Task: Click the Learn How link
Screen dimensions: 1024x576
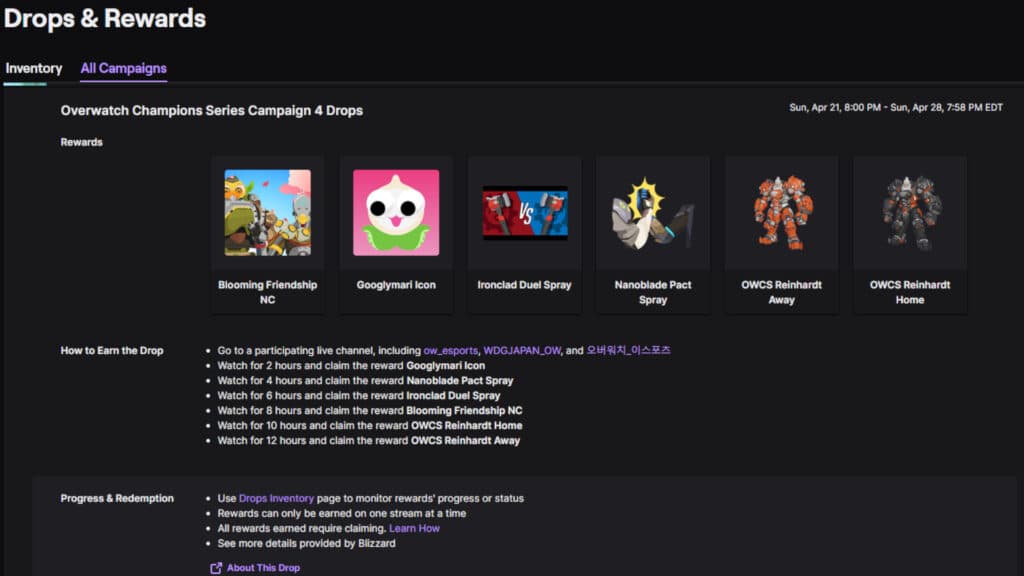Action: click(x=414, y=528)
